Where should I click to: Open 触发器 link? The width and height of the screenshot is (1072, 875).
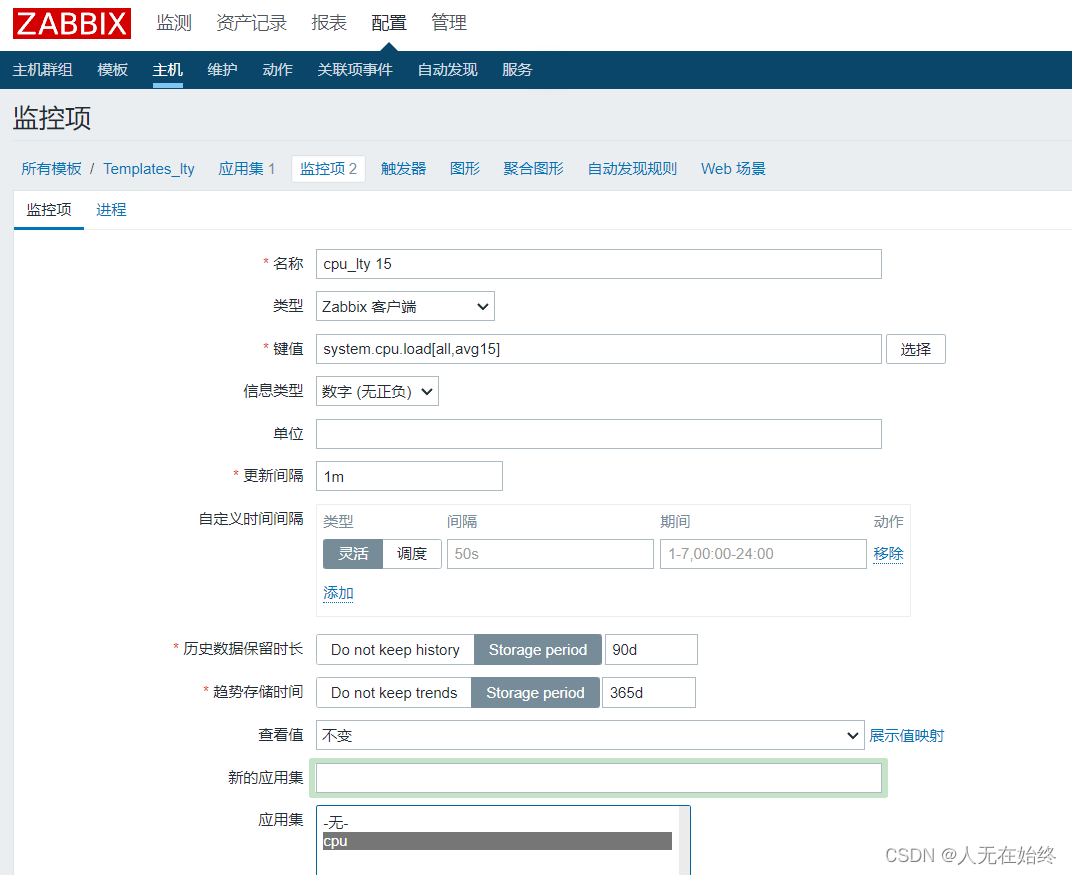pyautogui.click(x=403, y=169)
